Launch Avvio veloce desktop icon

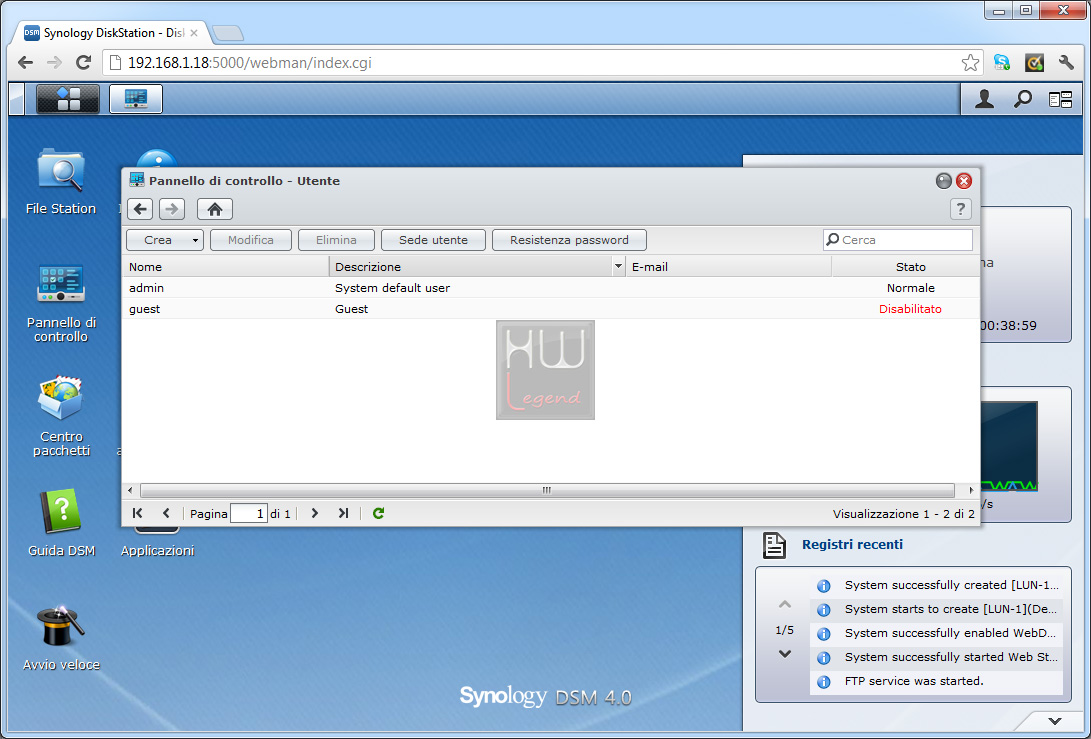pyautogui.click(x=61, y=637)
